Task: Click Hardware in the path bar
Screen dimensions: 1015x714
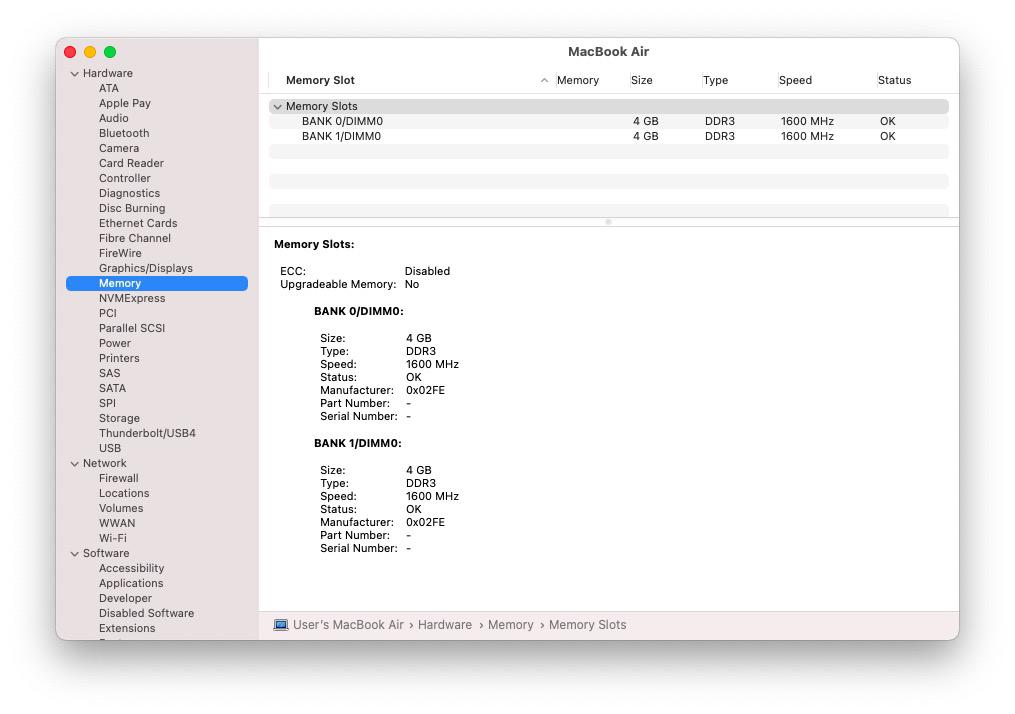Action: pos(445,625)
